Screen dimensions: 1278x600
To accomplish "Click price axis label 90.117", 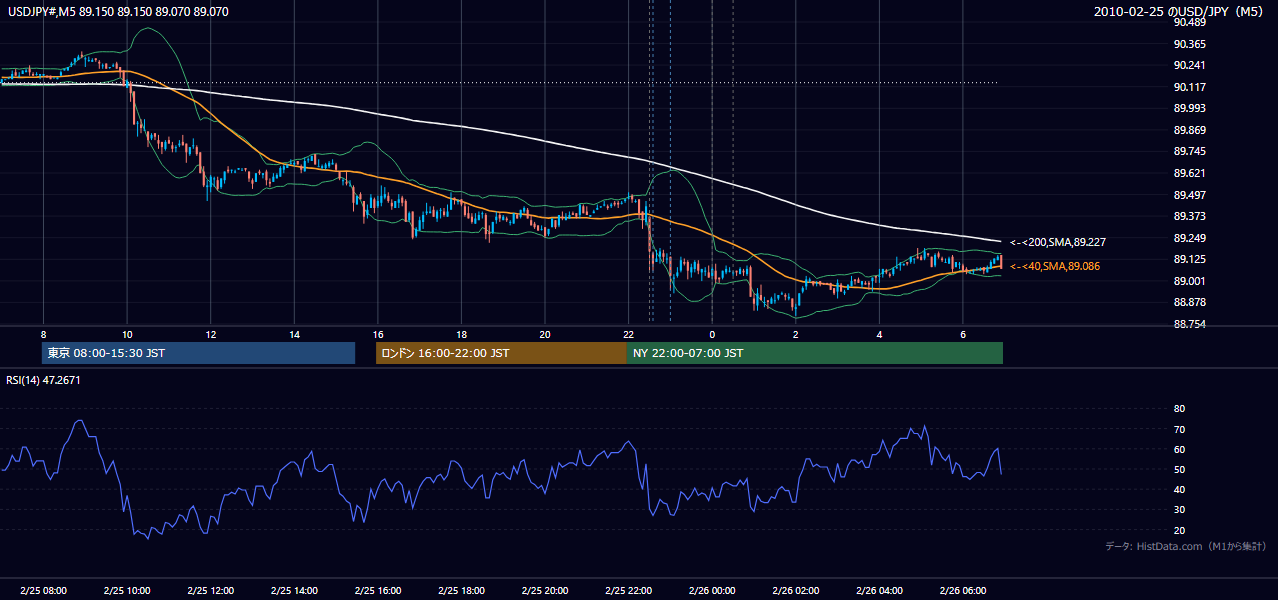I will (1189, 87).
